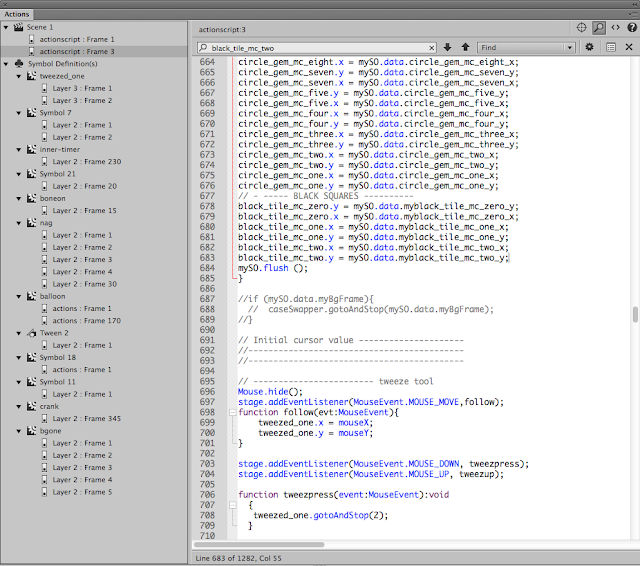
Task: Collapse the boneon node
Action: tap(19, 199)
